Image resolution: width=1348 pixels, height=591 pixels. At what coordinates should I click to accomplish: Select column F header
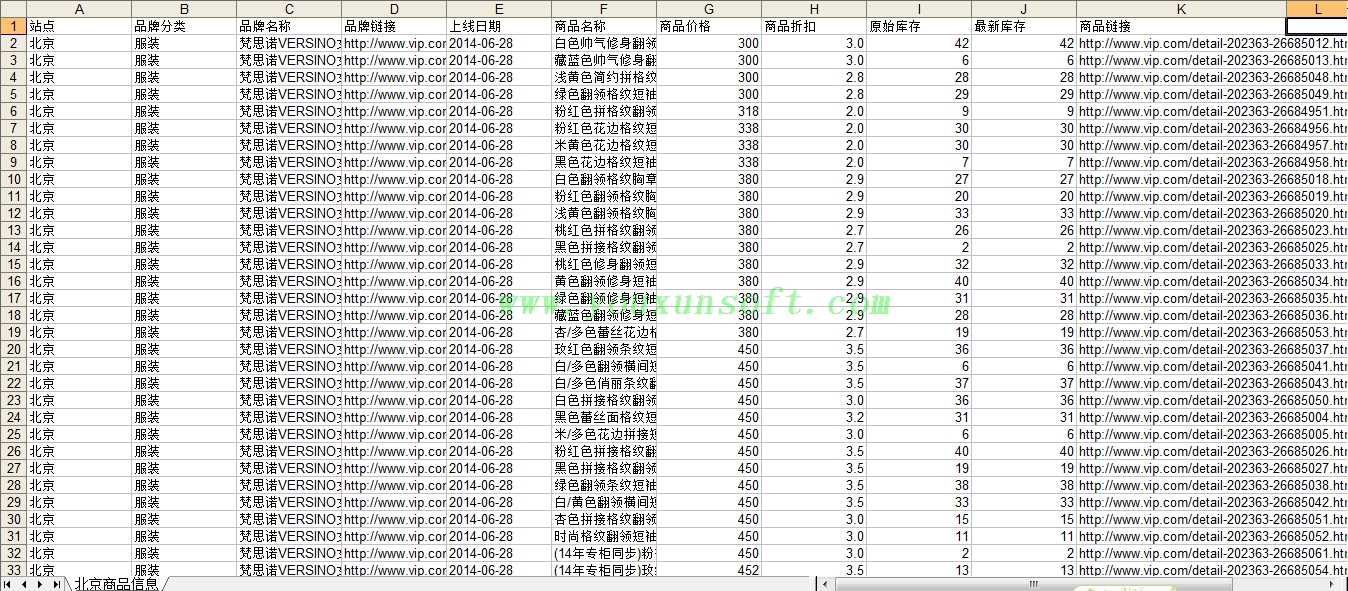[604, 9]
